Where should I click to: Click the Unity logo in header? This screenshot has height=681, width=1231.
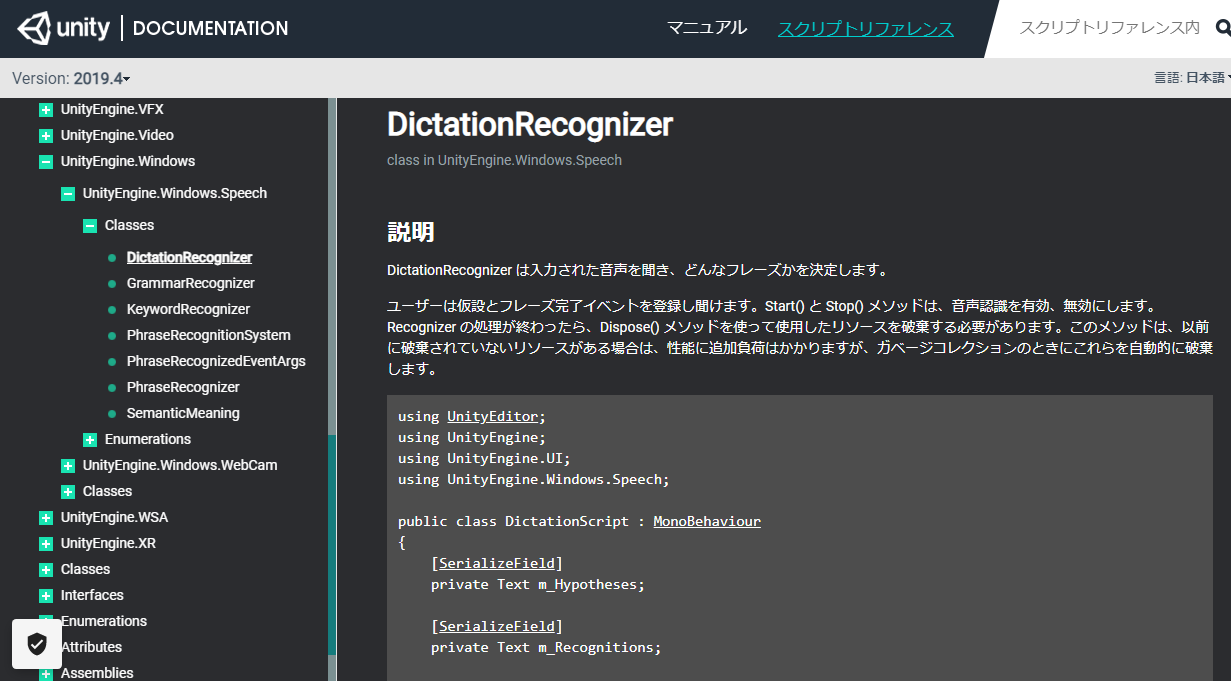pyautogui.click(x=63, y=28)
